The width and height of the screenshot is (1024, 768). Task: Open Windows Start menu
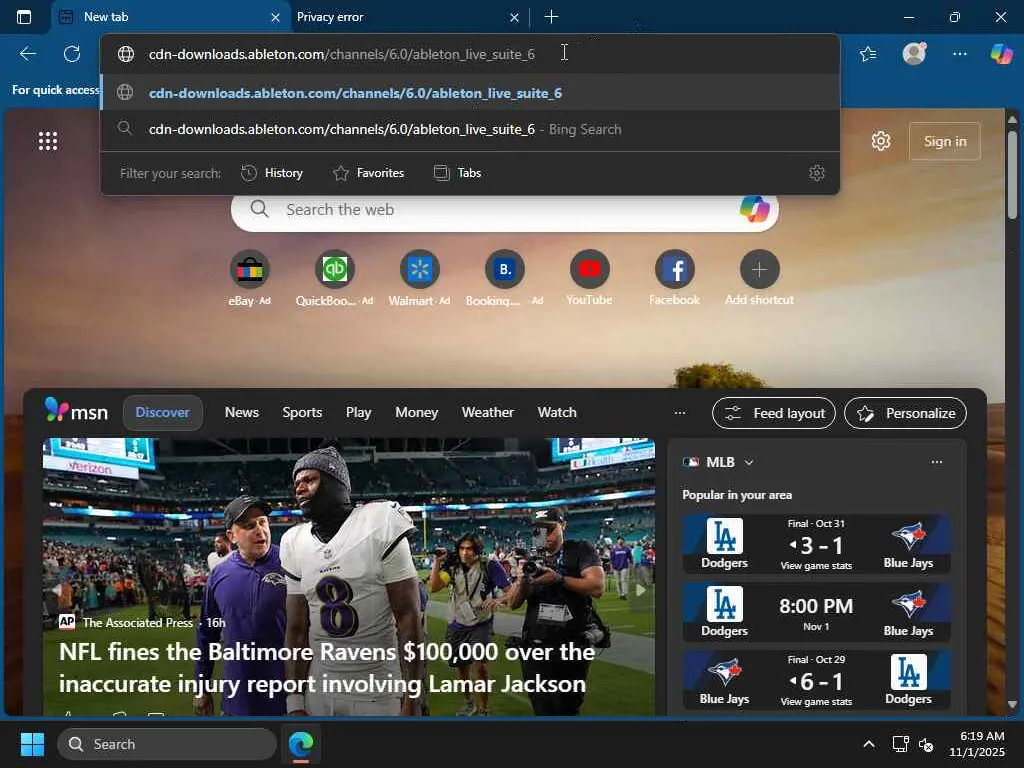(32, 744)
